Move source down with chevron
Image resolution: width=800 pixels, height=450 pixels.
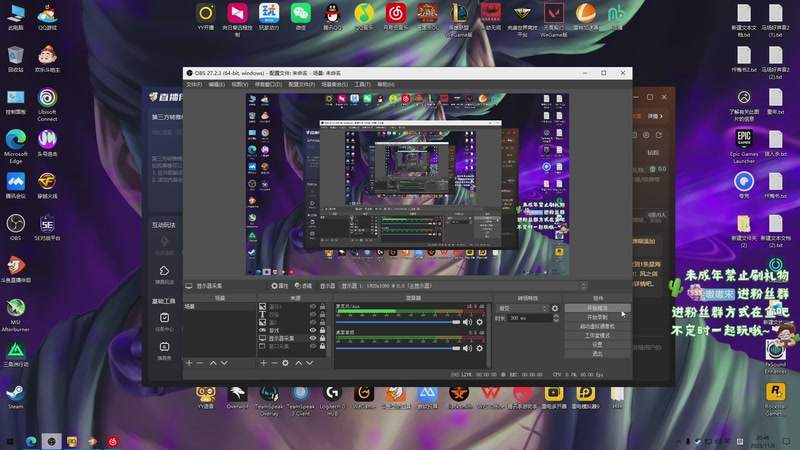point(309,363)
